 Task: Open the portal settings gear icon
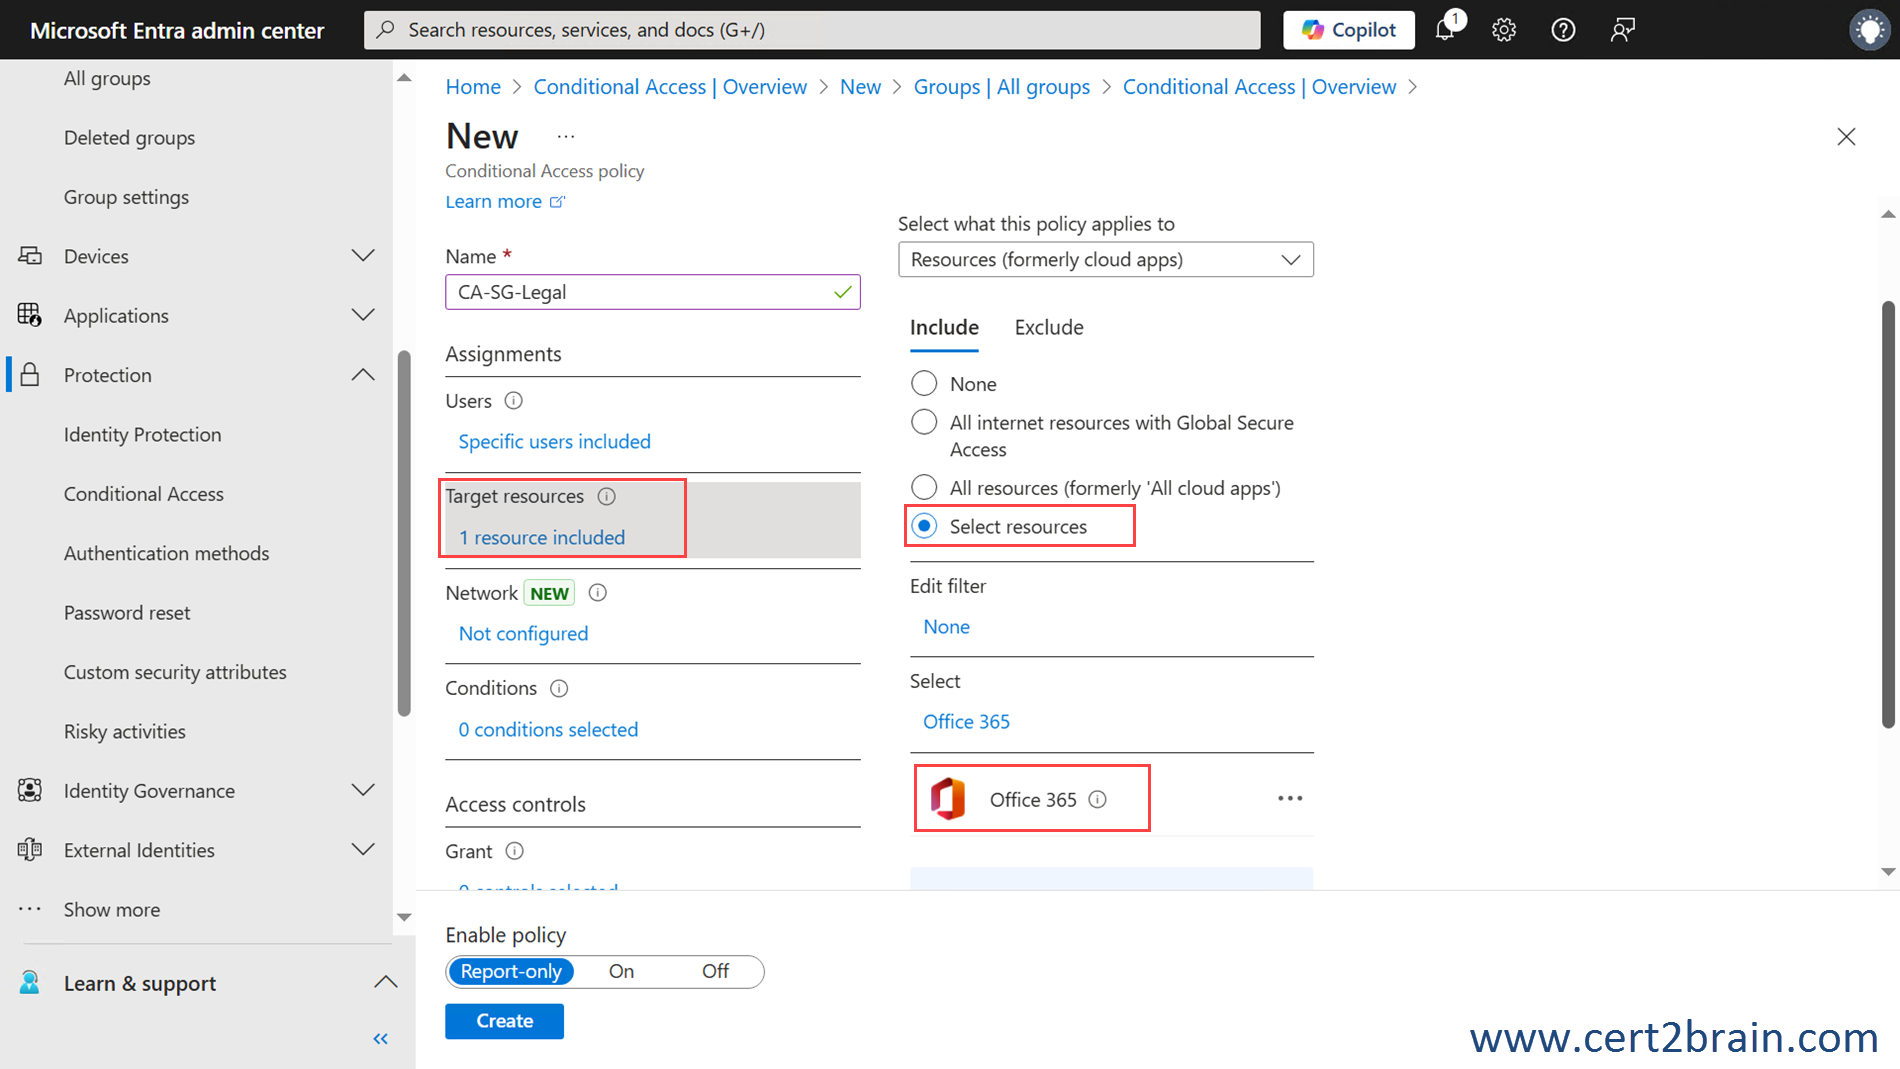(1504, 30)
